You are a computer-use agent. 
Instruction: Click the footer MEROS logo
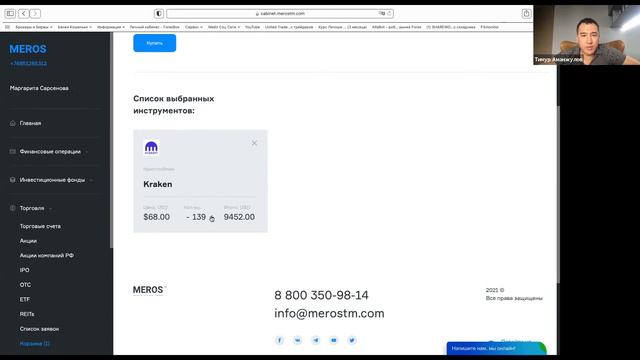click(x=149, y=290)
